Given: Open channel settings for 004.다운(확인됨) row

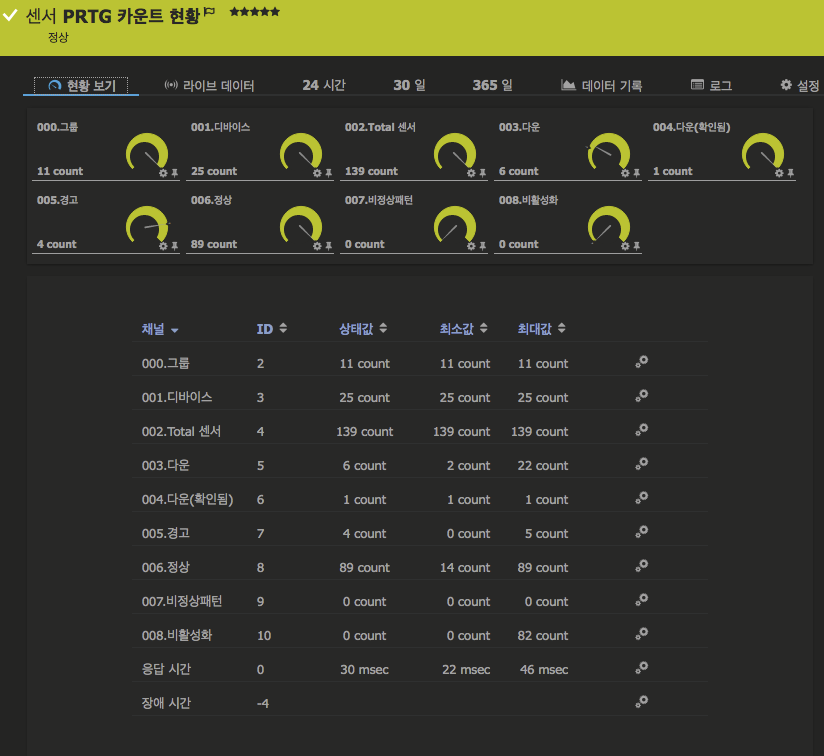Looking at the screenshot, I should tap(642, 498).
